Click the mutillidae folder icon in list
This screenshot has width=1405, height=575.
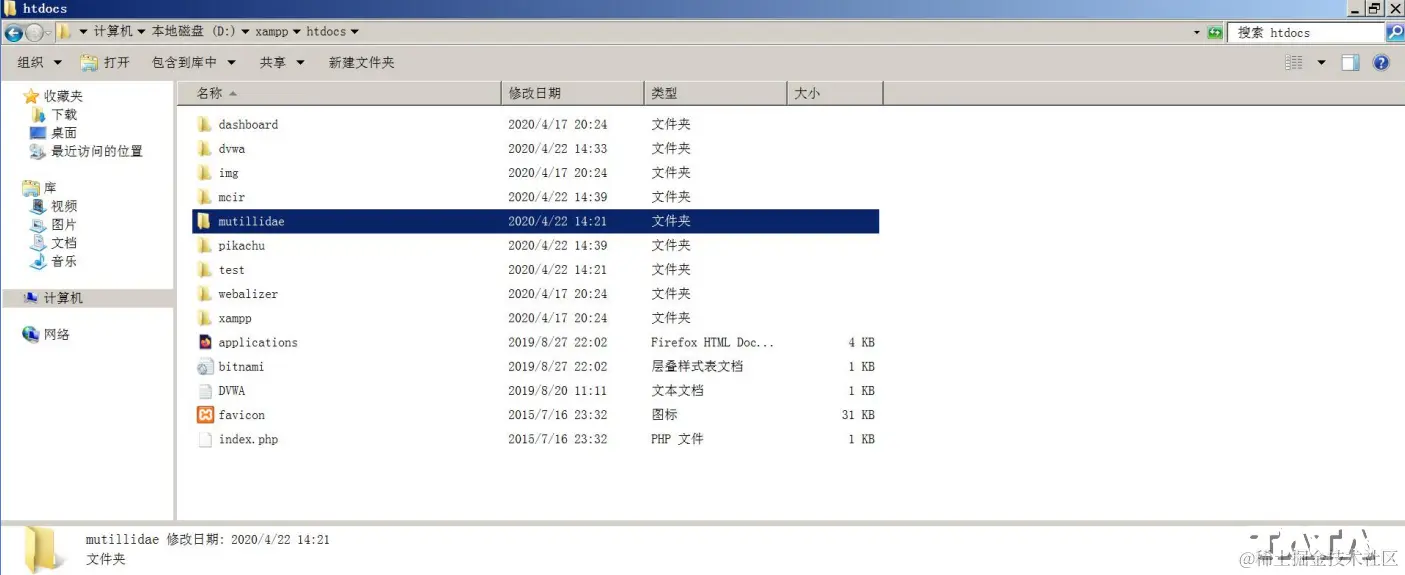coord(205,221)
